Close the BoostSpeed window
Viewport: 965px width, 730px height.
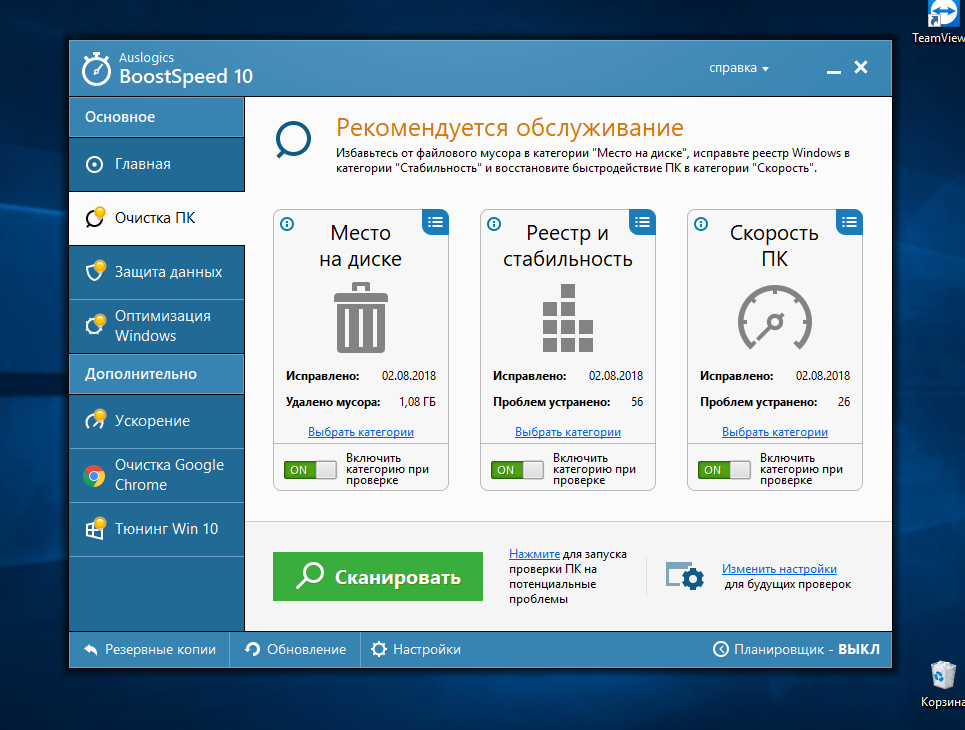click(x=861, y=67)
